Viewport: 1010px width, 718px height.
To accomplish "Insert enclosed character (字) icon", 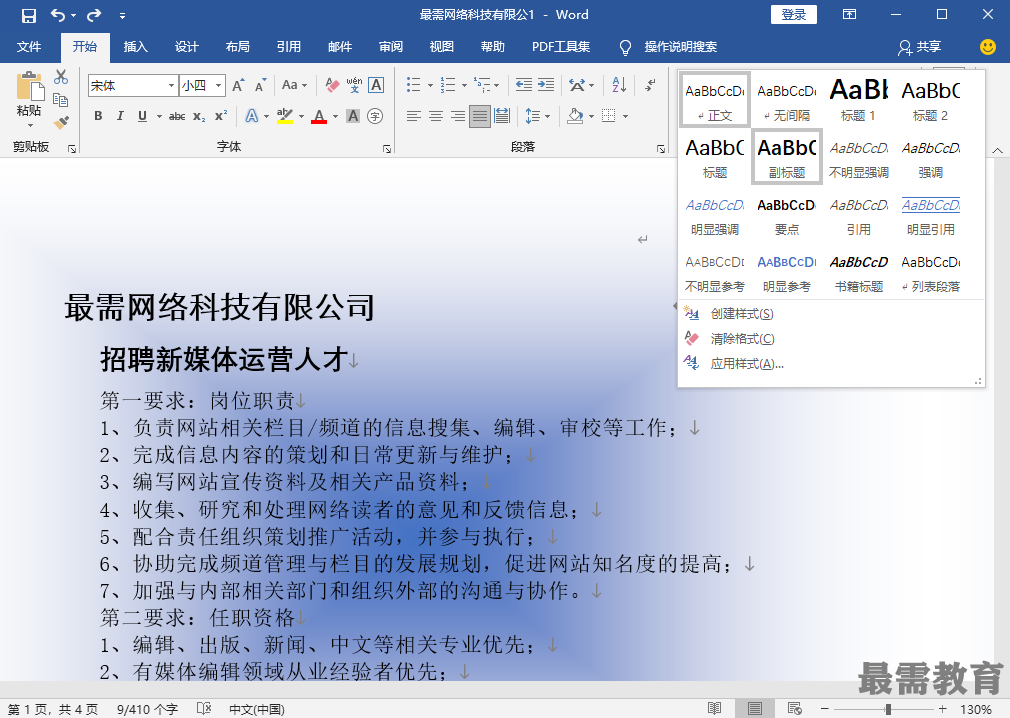I will click(x=375, y=116).
